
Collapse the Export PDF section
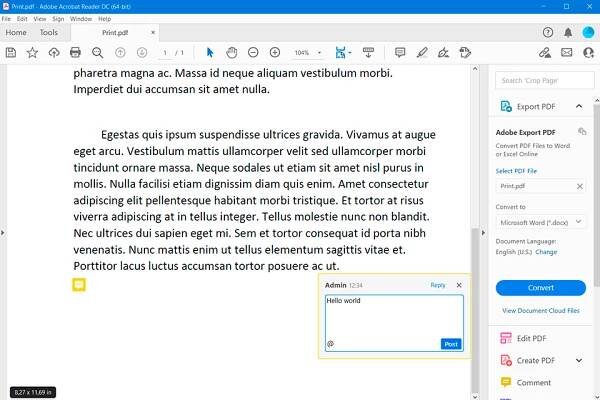(579, 106)
